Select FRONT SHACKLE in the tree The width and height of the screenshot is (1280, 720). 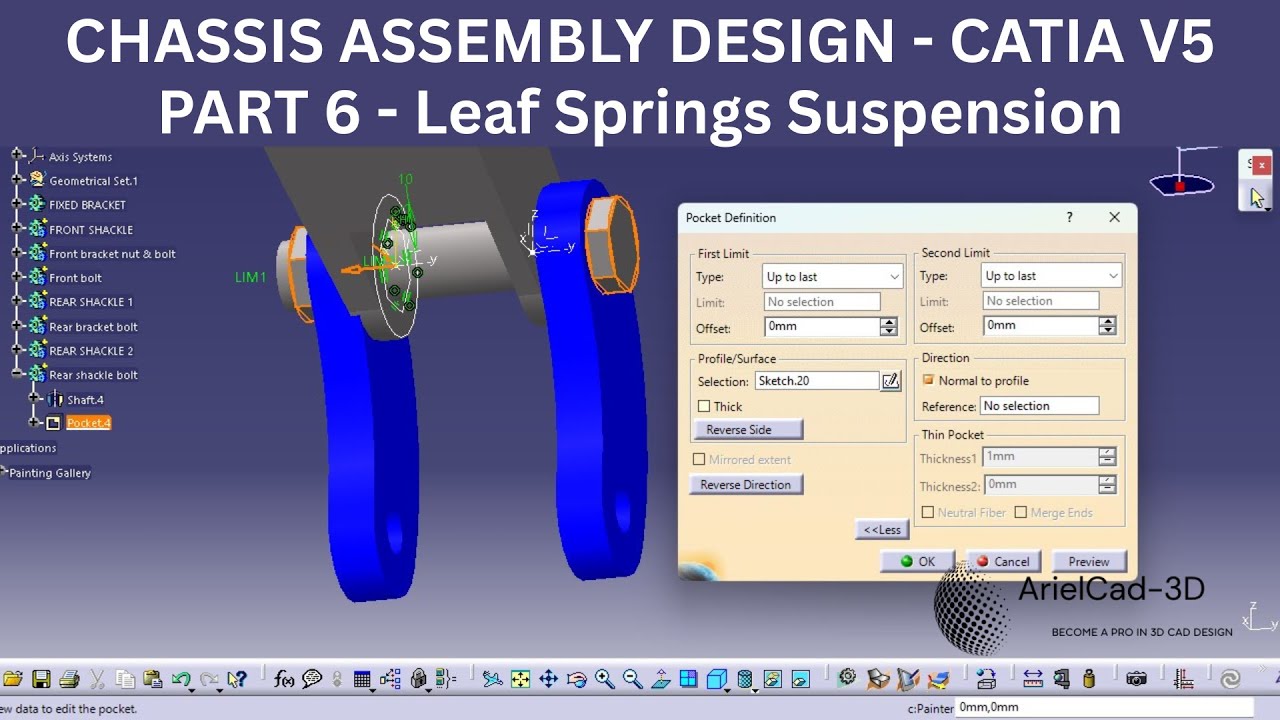click(91, 230)
